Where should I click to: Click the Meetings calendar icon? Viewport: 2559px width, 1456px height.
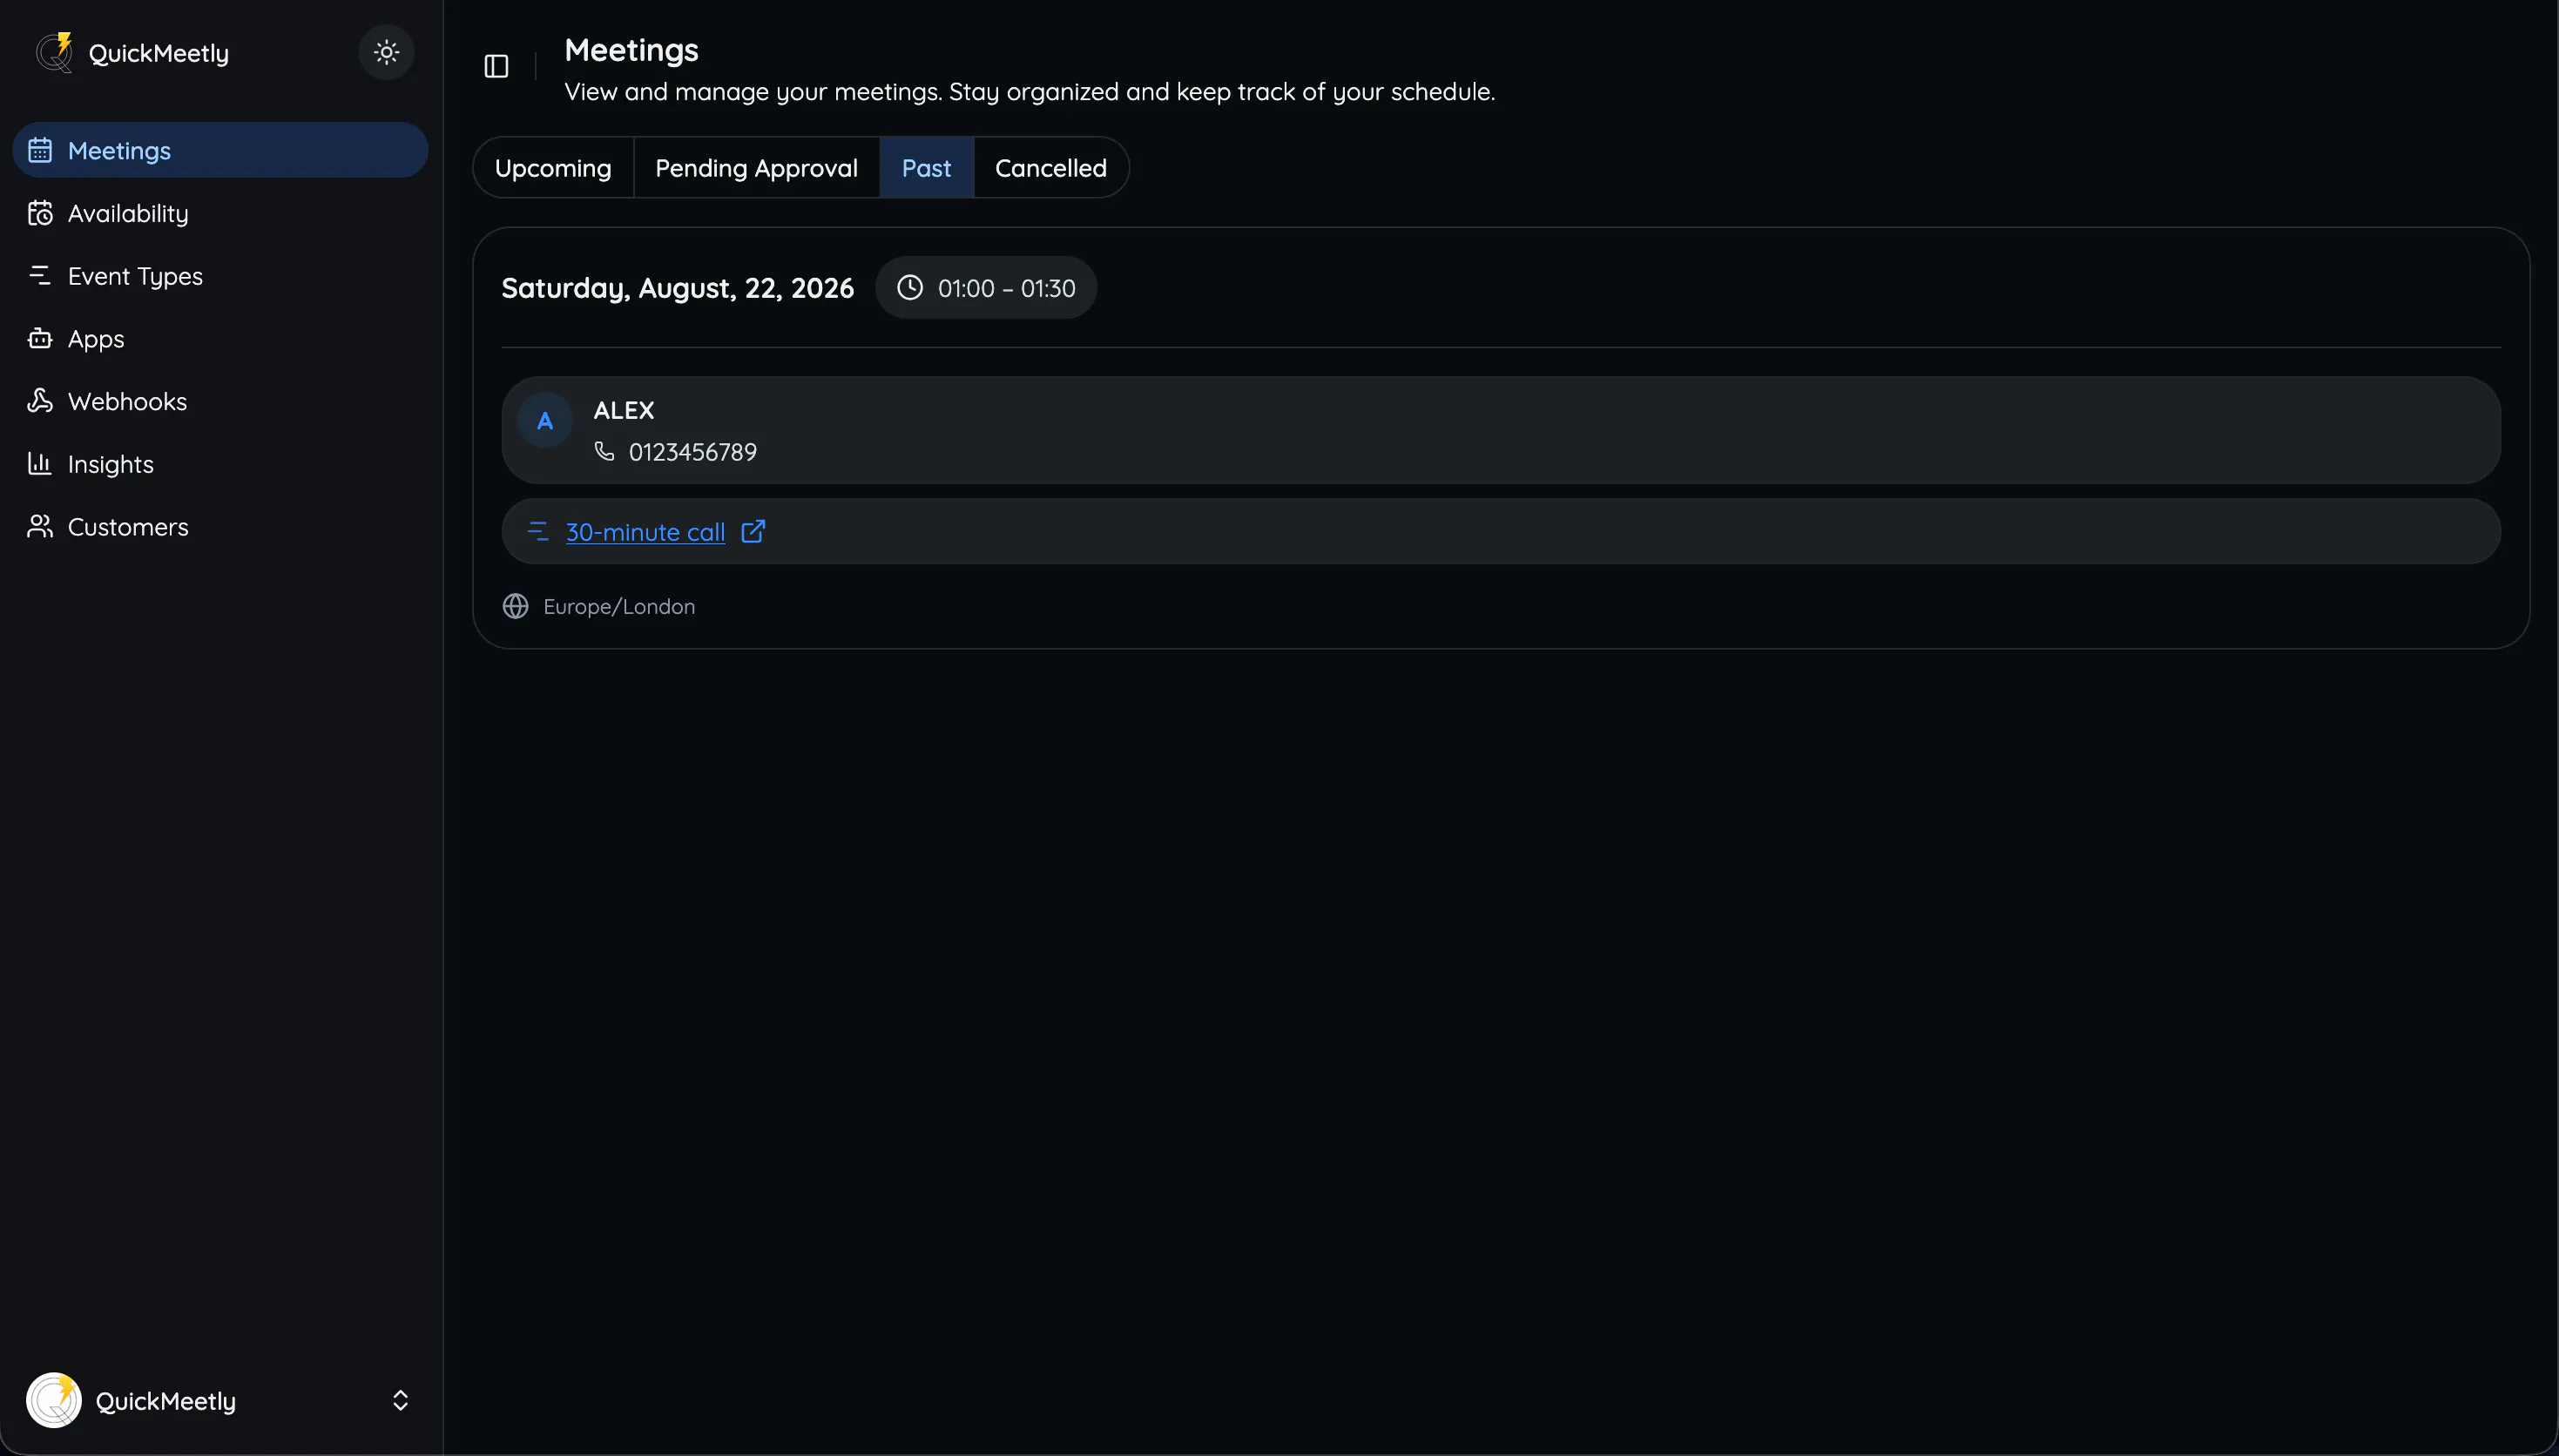point(40,150)
